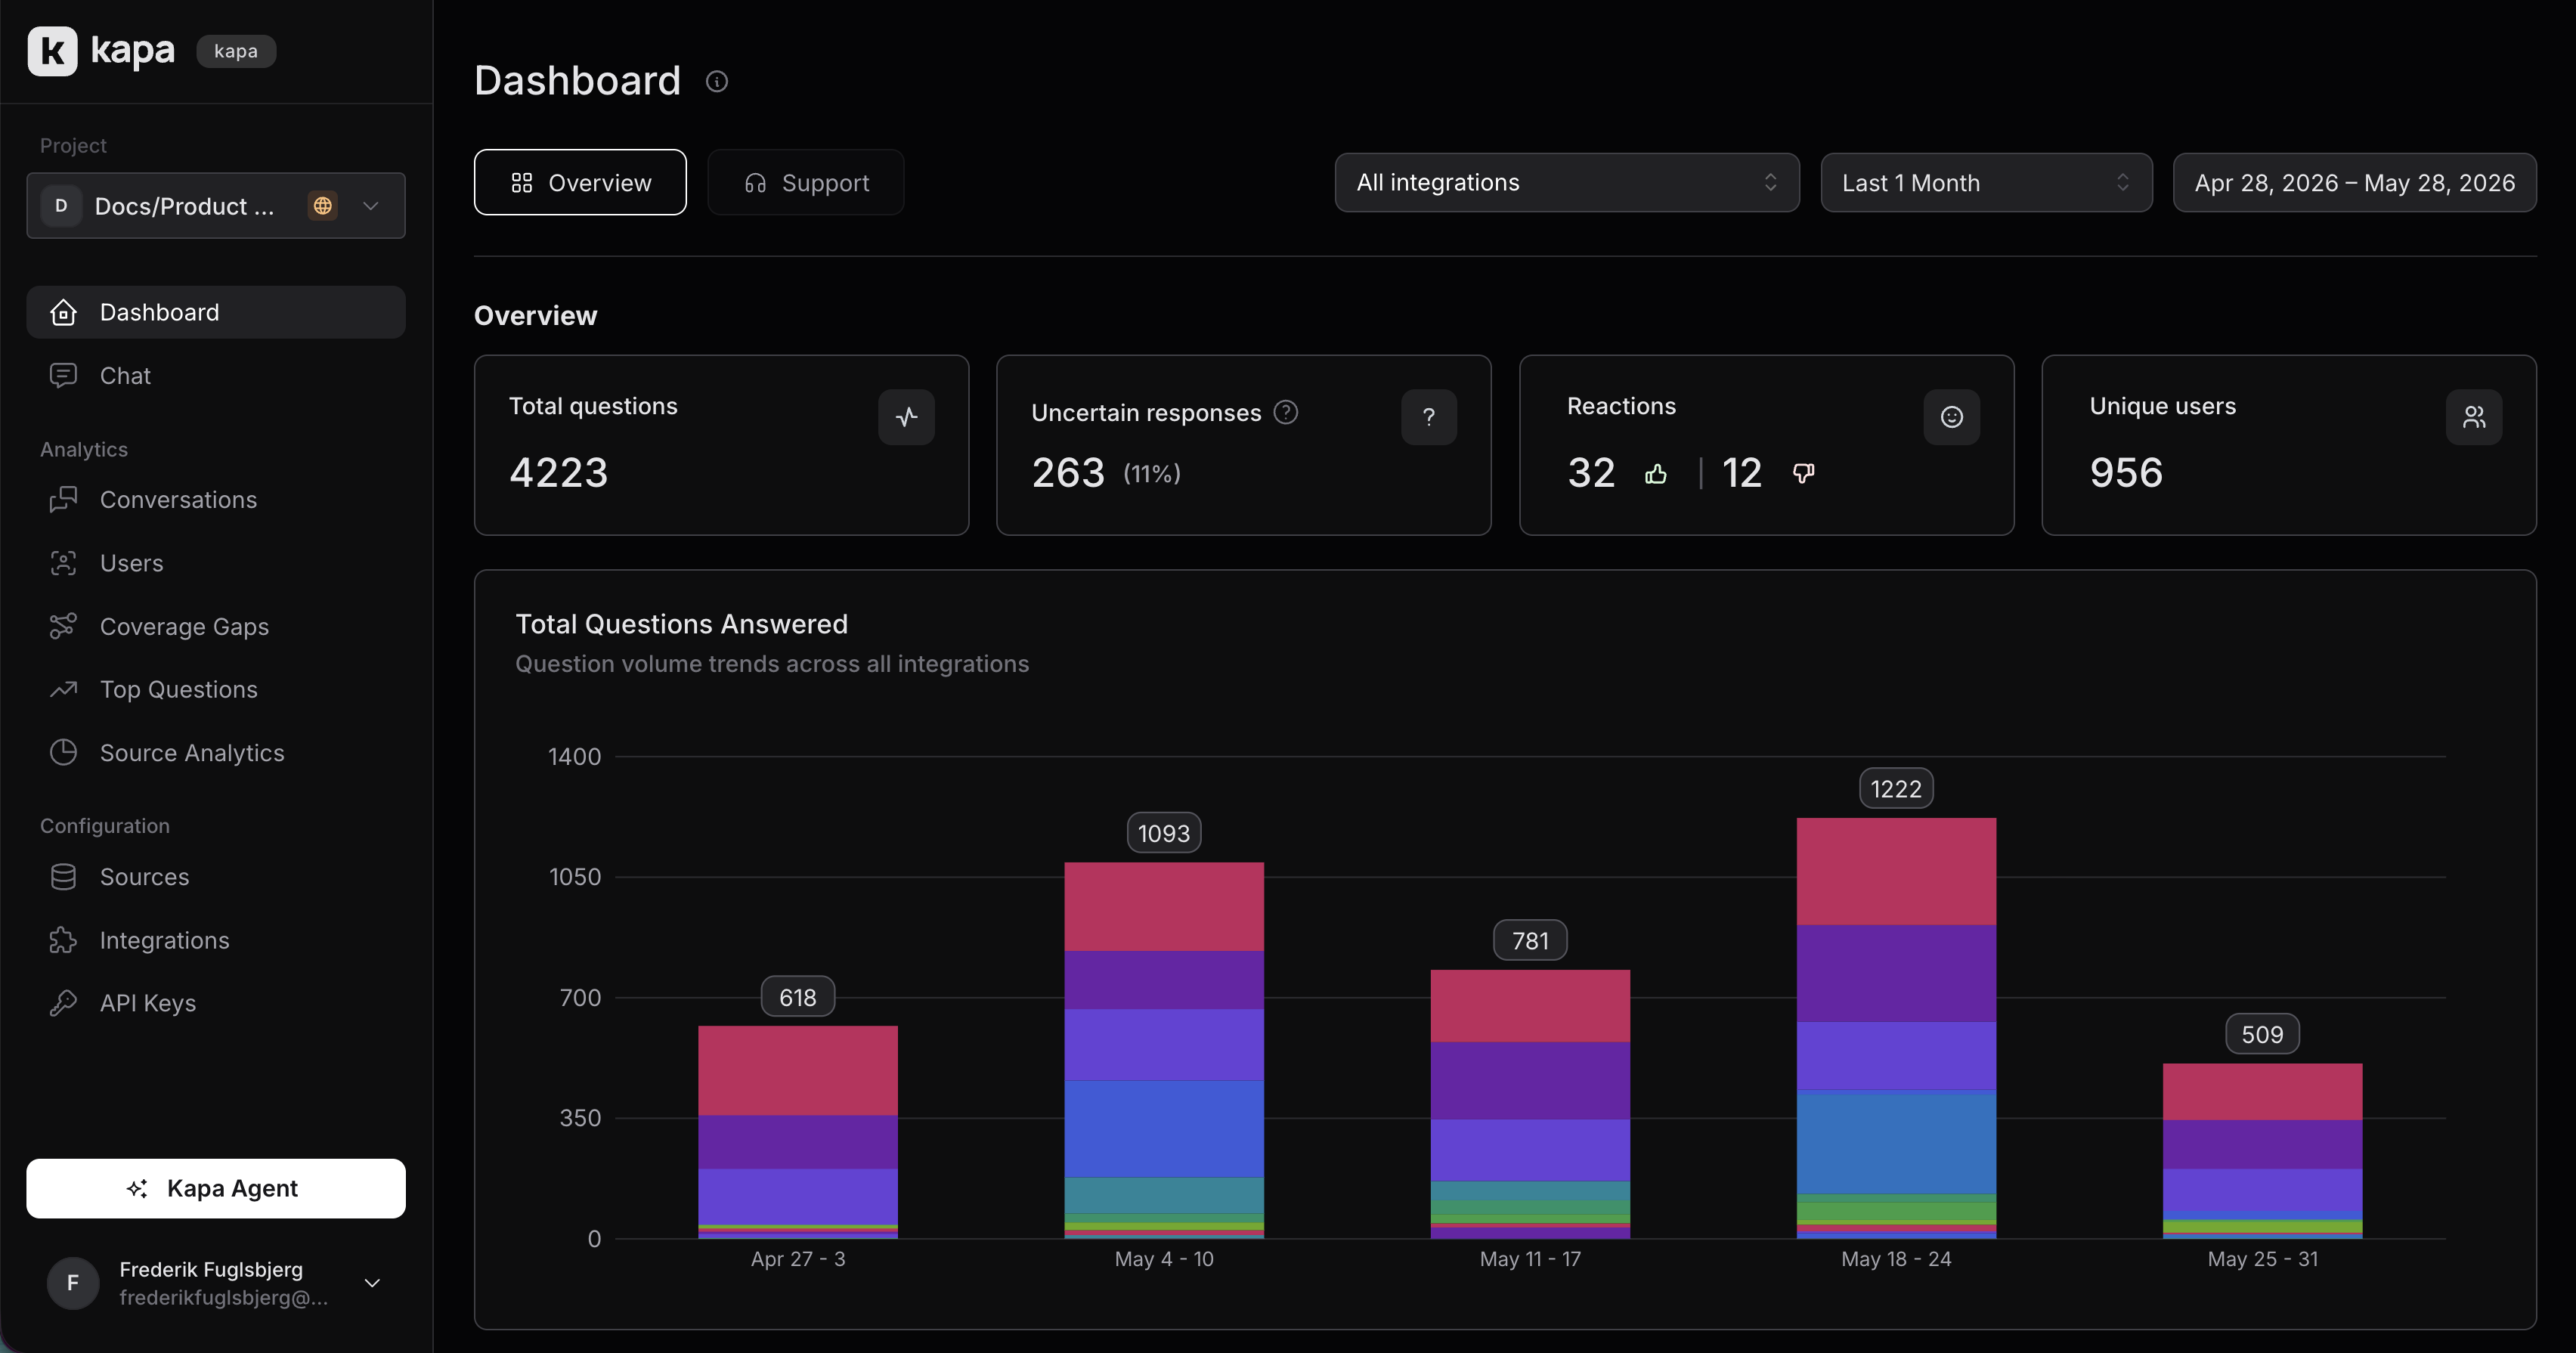This screenshot has height=1353, width=2576.
Task: Click the thumbs up icon
Action: pyautogui.click(x=1656, y=473)
